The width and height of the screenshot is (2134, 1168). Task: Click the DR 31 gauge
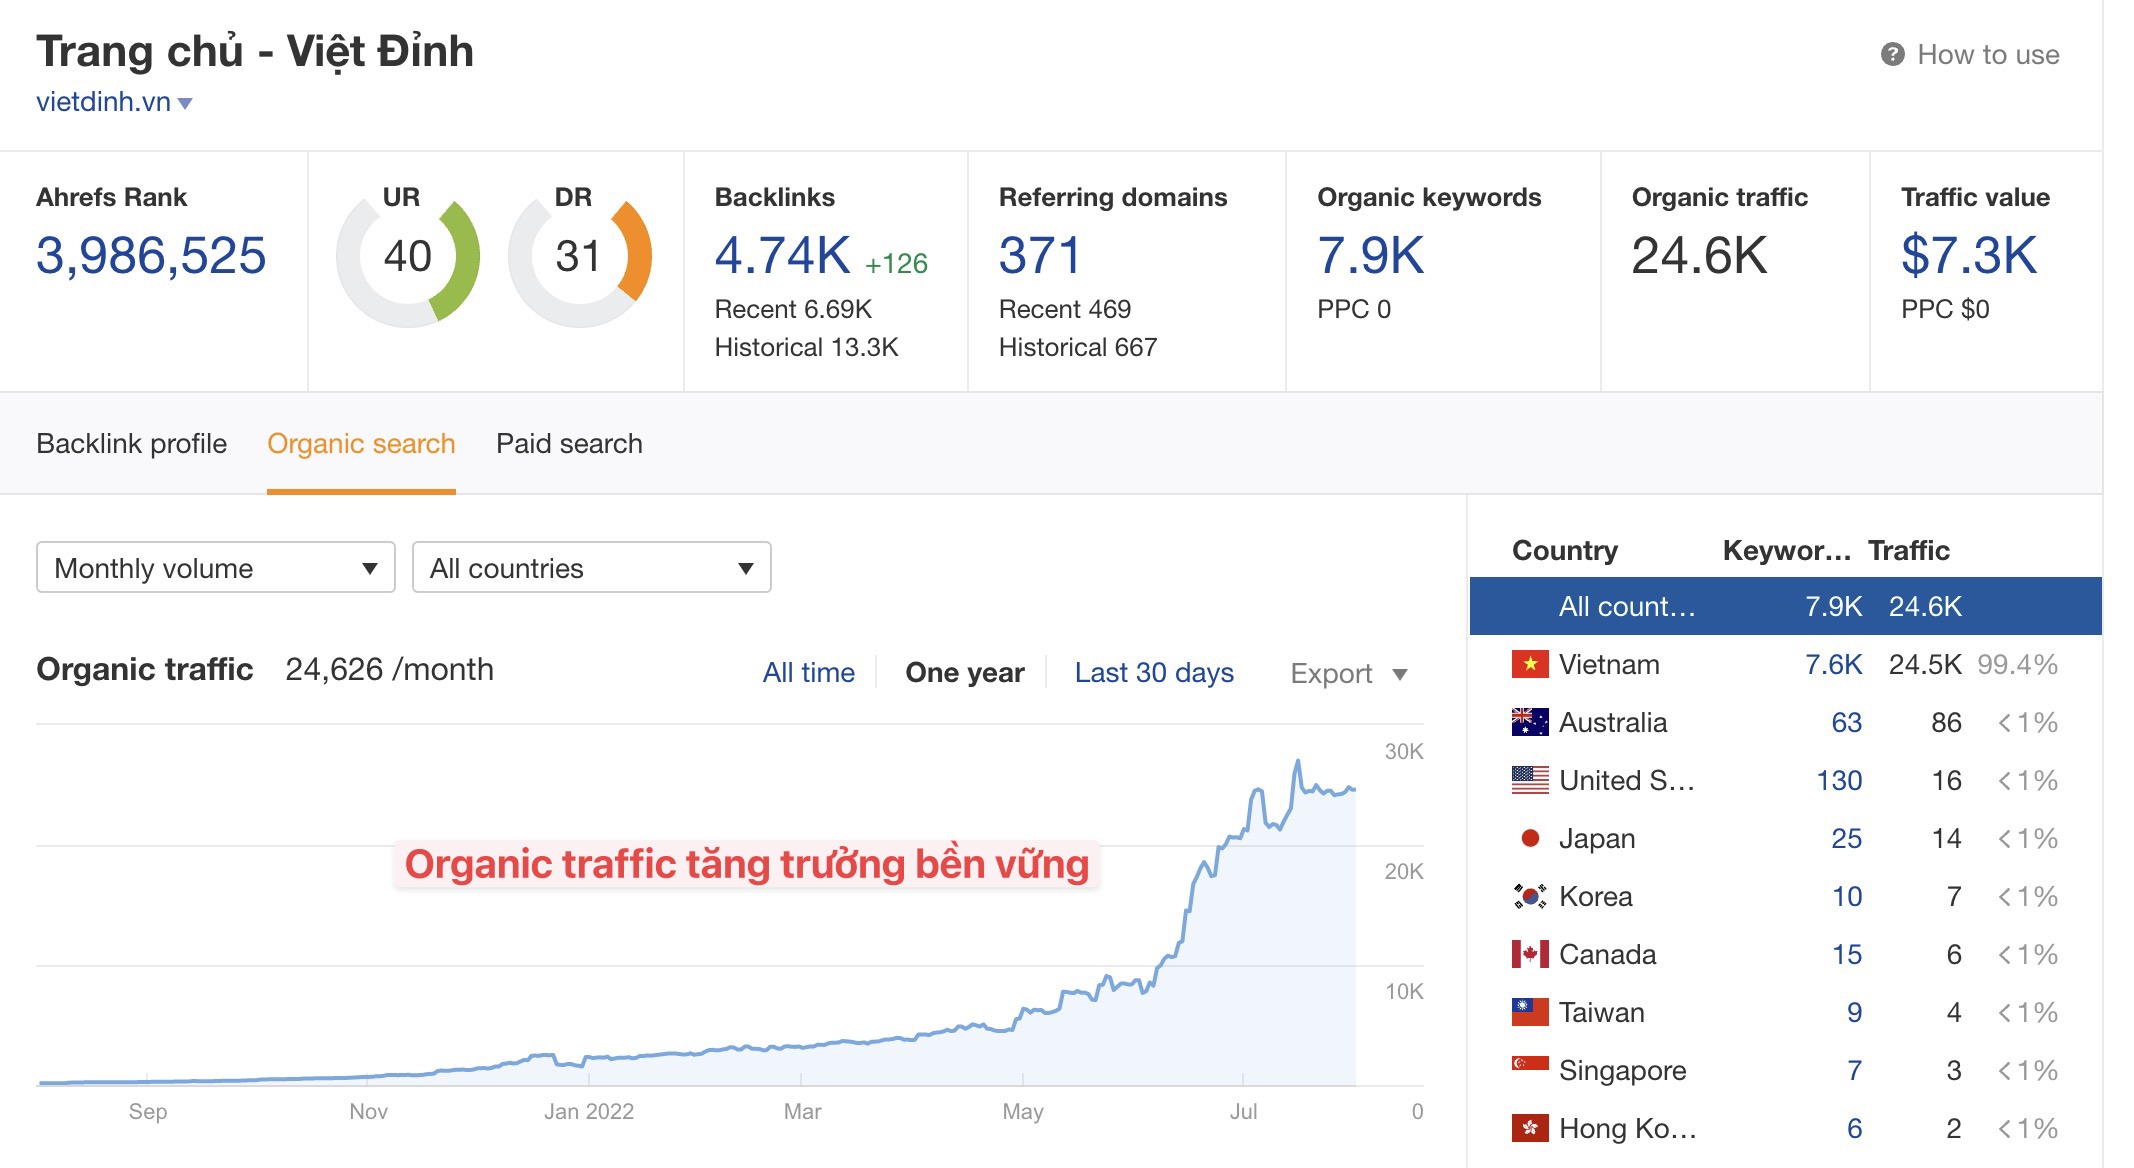click(580, 257)
